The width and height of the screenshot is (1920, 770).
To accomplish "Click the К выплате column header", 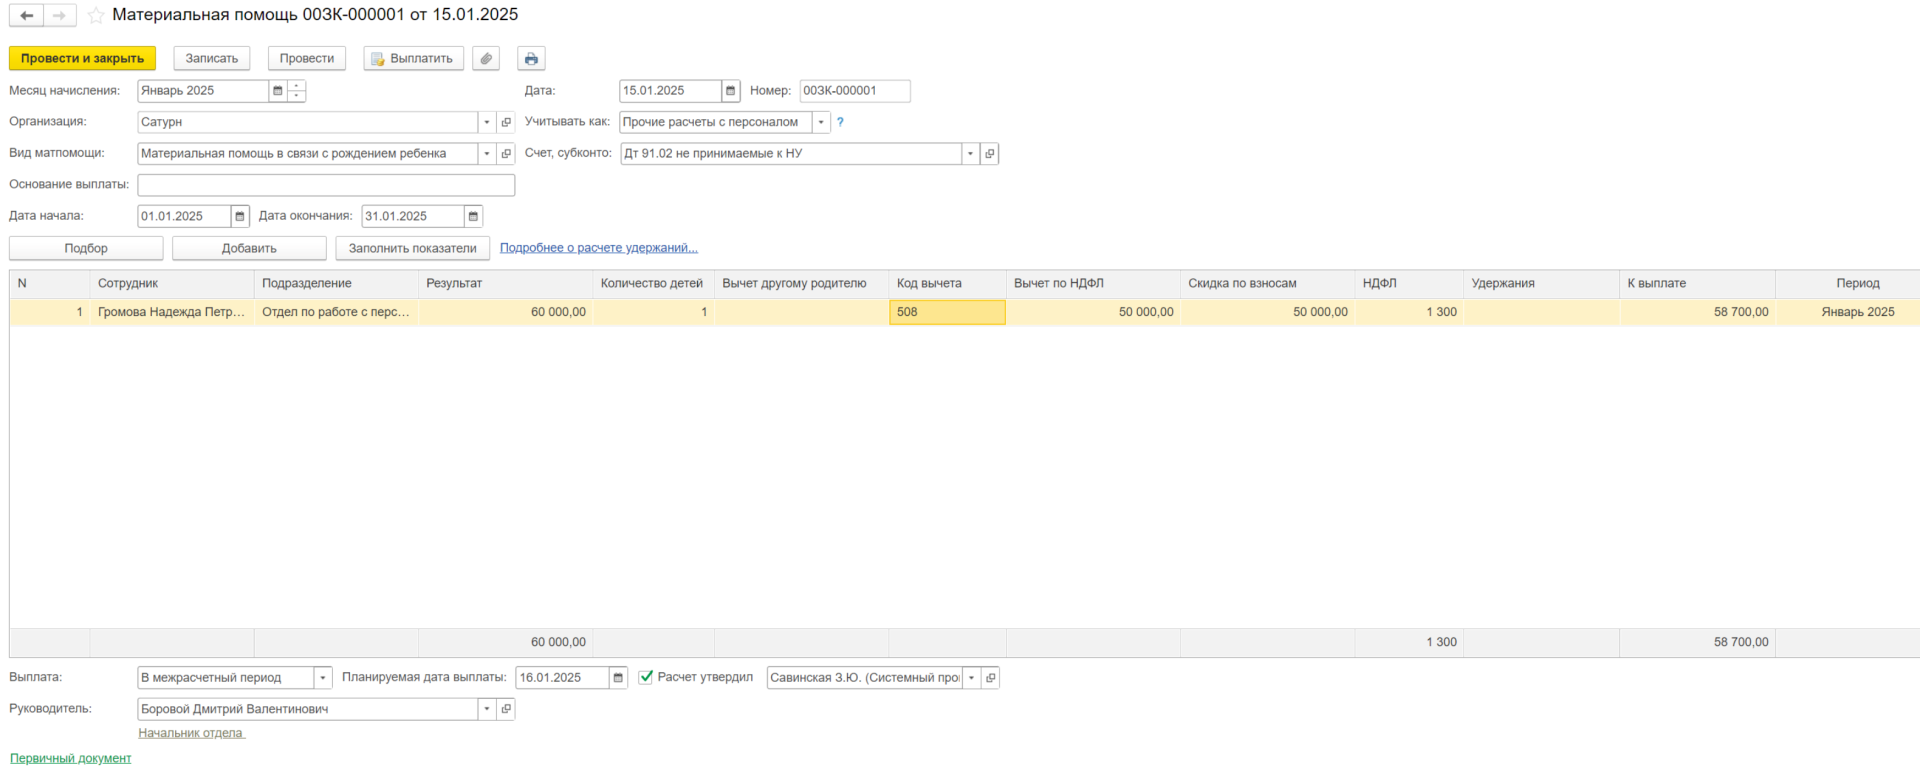I will point(1697,283).
